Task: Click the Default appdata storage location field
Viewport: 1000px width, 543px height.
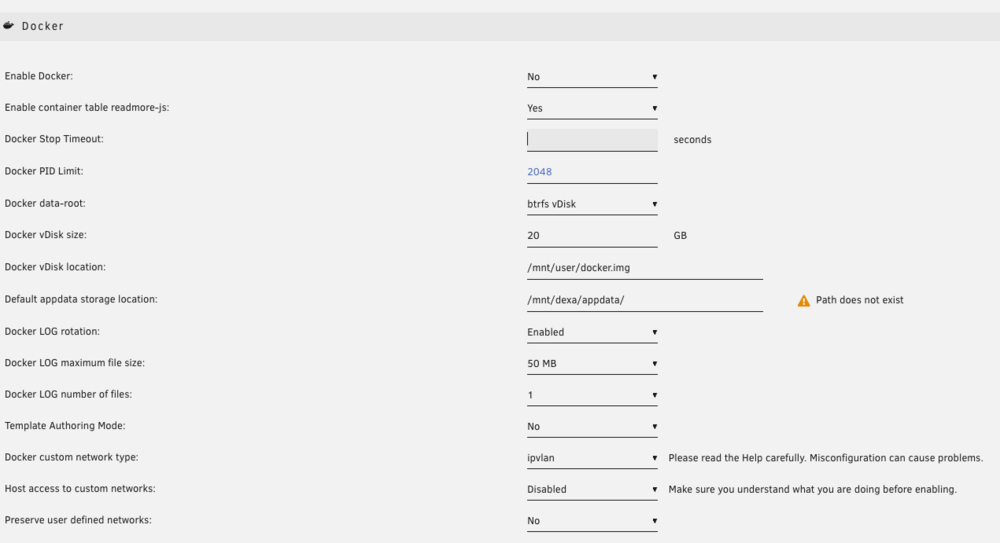Action: tap(645, 300)
